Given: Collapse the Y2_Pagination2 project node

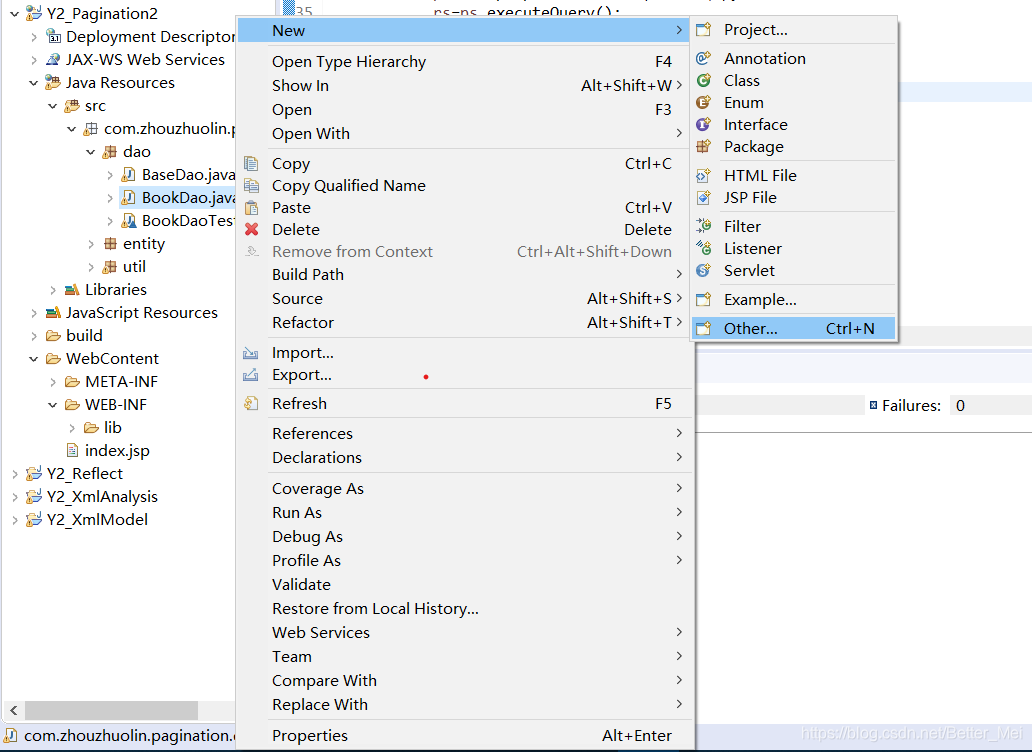Looking at the screenshot, I should click(x=14, y=13).
